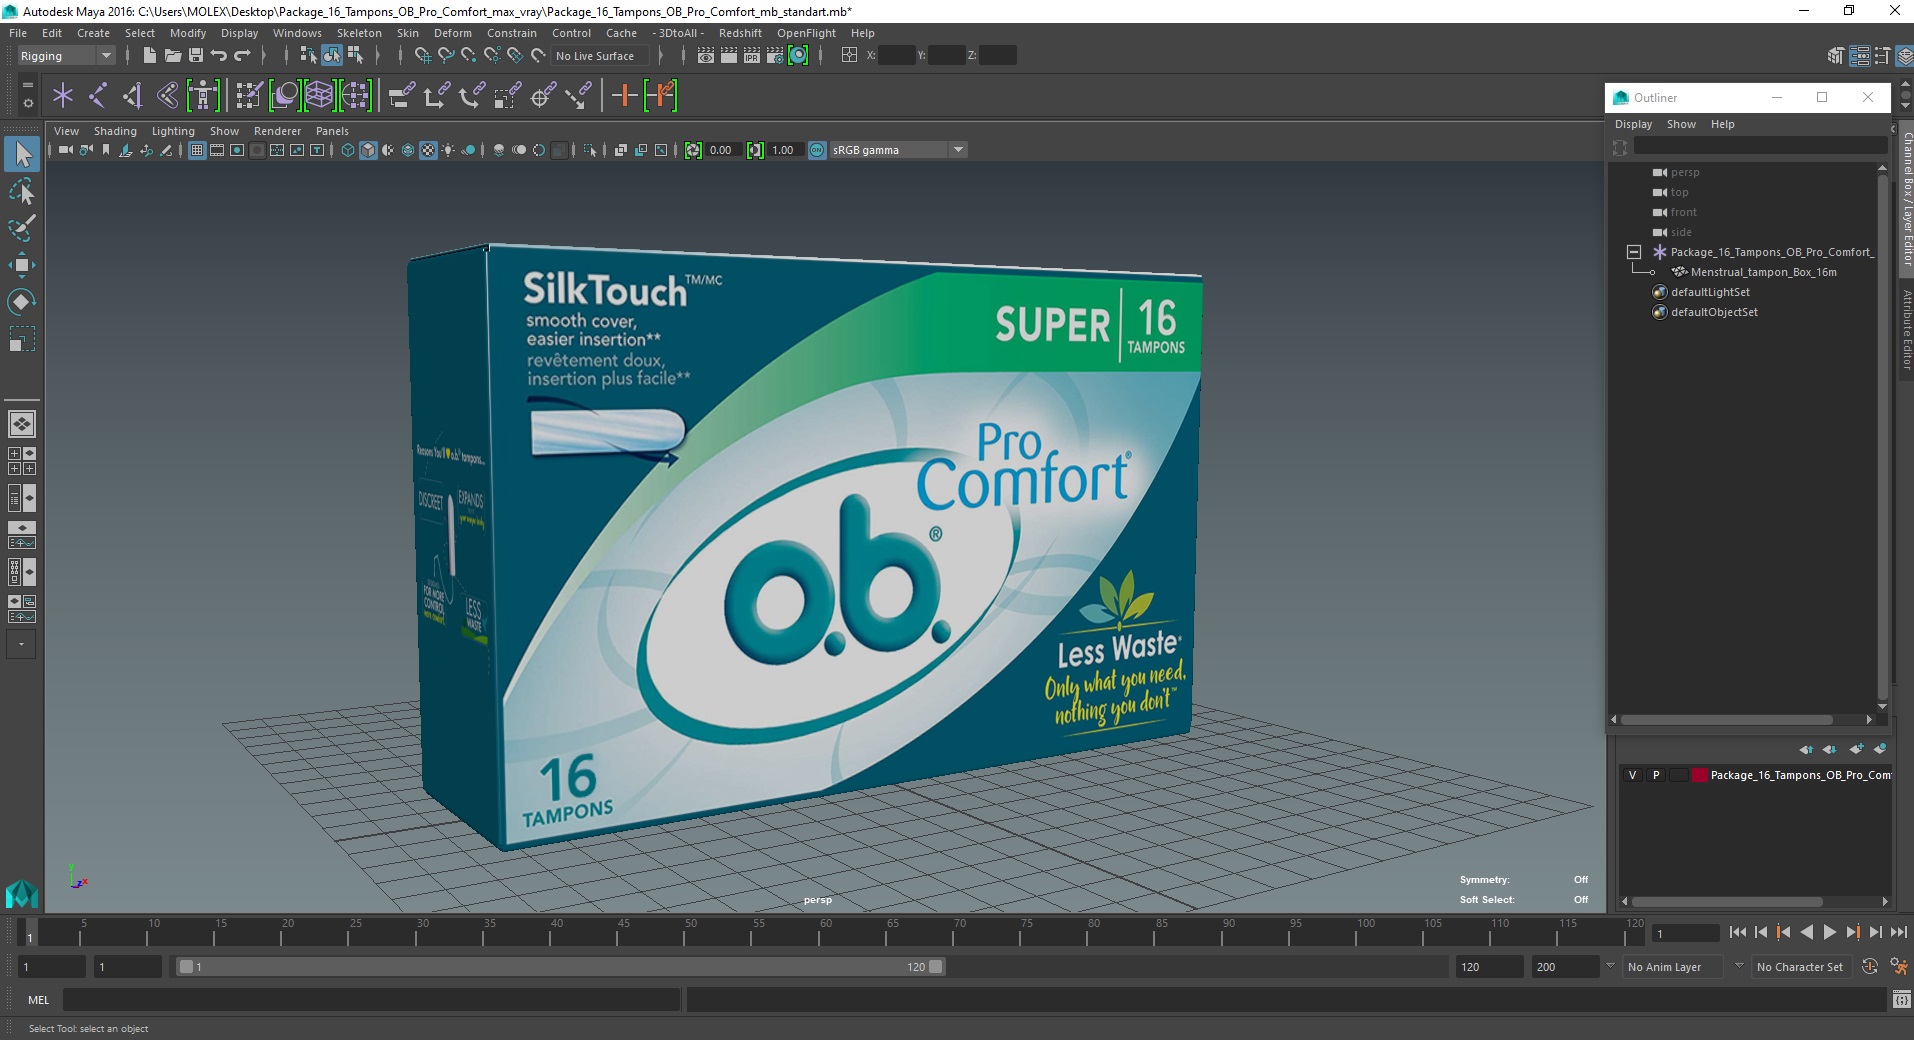Select Menstrual_tampon_Box_16m in Outliner
The width and height of the screenshot is (1914, 1040).
tap(1763, 272)
